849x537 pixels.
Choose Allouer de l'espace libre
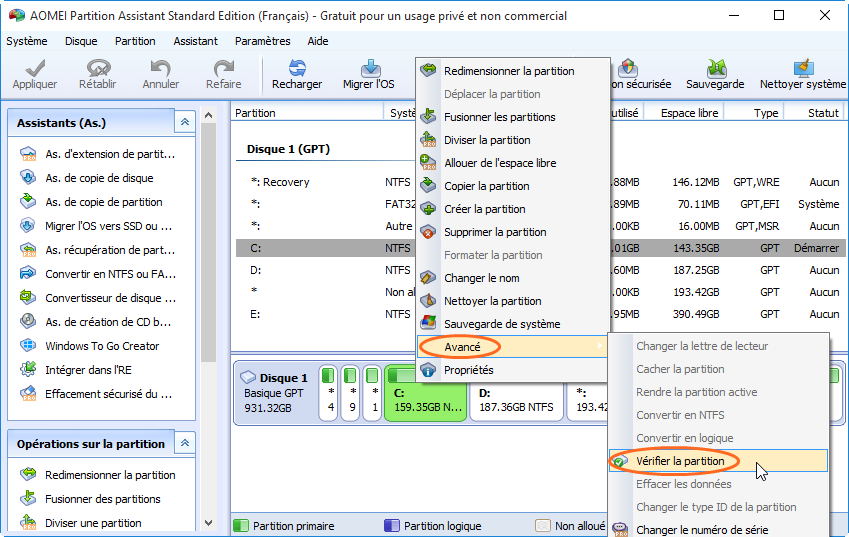[x=513, y=163]
